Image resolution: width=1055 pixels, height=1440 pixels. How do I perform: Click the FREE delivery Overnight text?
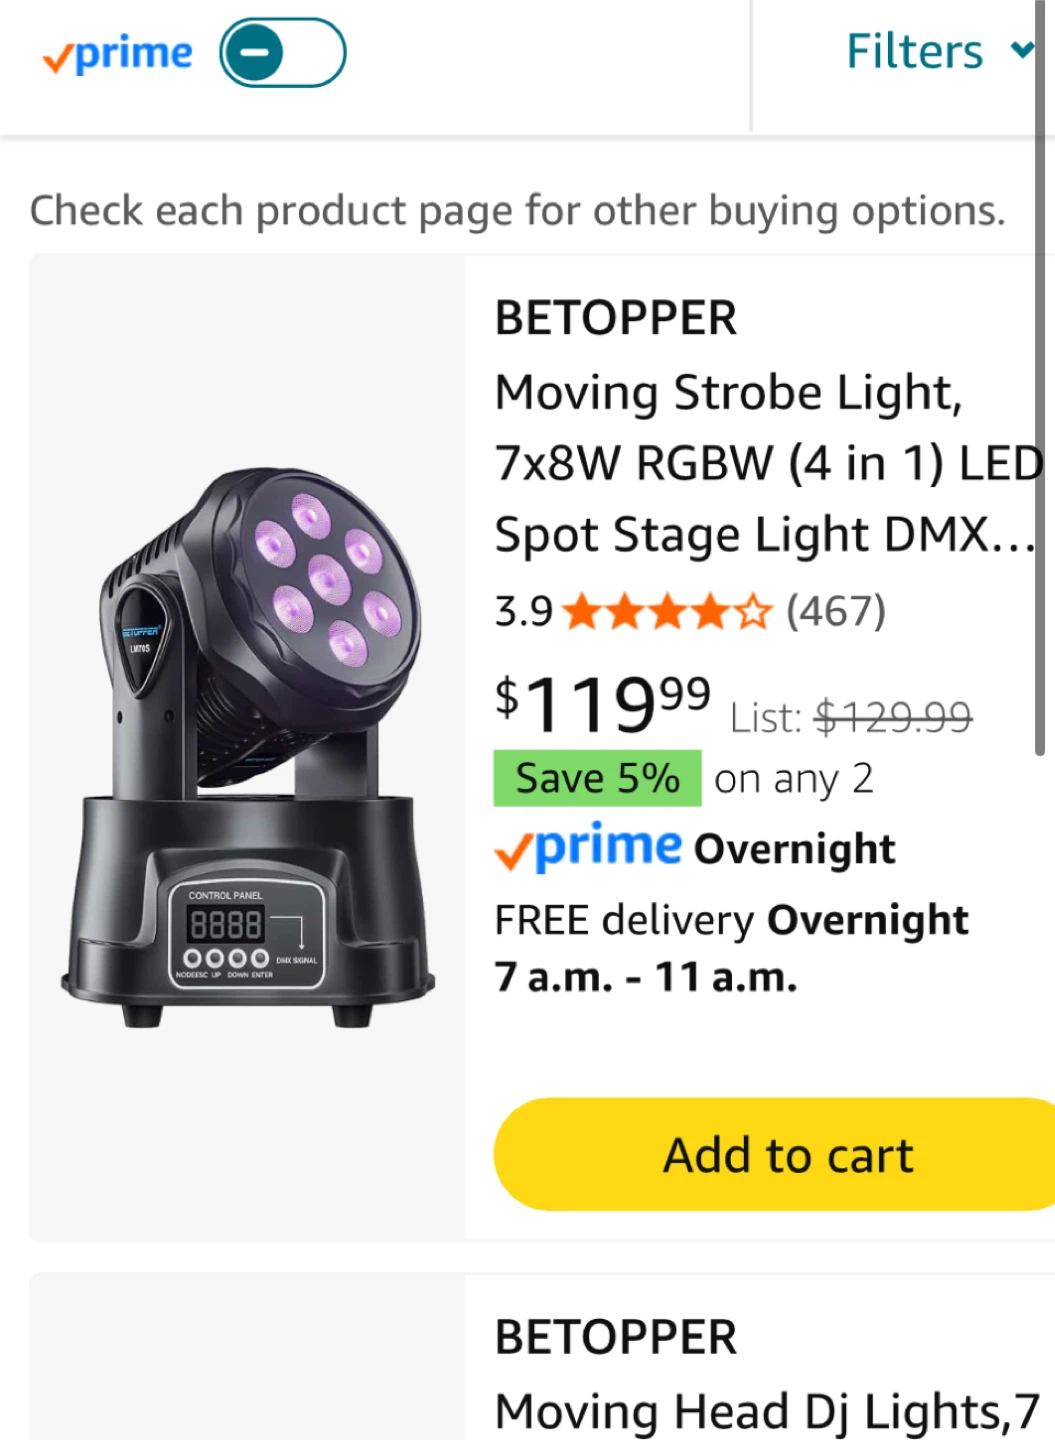731,921
